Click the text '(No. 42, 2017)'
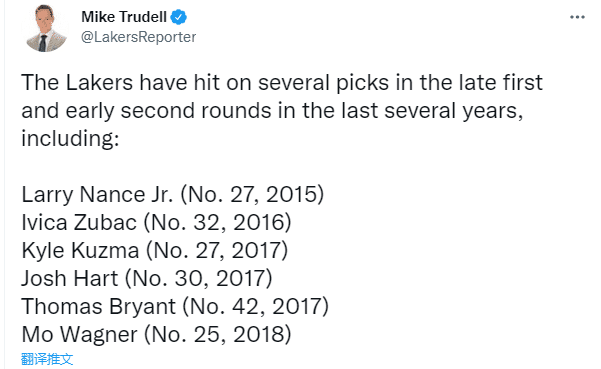 [x=255, y=307]
